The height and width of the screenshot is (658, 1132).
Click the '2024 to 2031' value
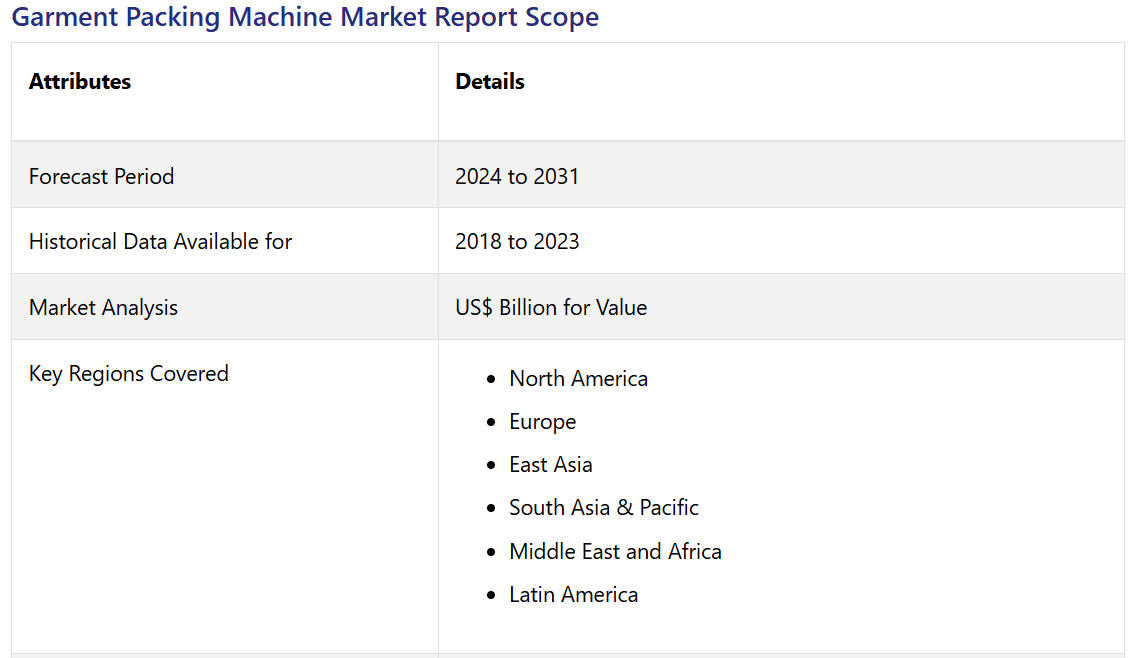[517, 176]
